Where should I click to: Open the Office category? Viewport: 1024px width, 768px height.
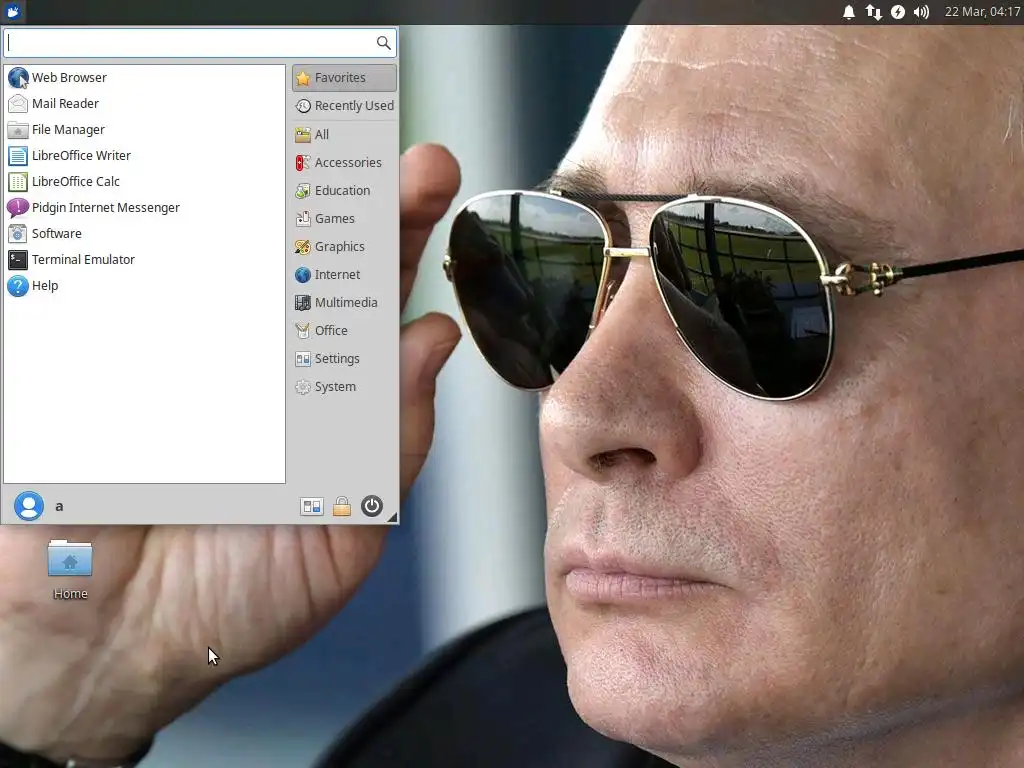(x=344, y=331)
